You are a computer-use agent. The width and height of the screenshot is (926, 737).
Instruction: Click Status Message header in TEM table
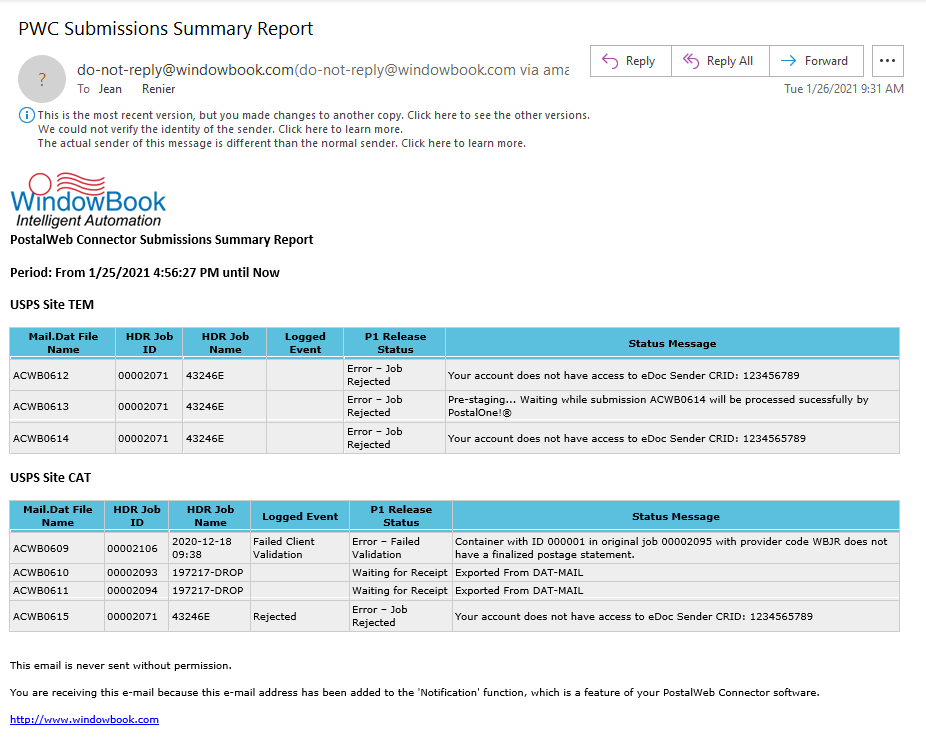click(x=672, y=343)
